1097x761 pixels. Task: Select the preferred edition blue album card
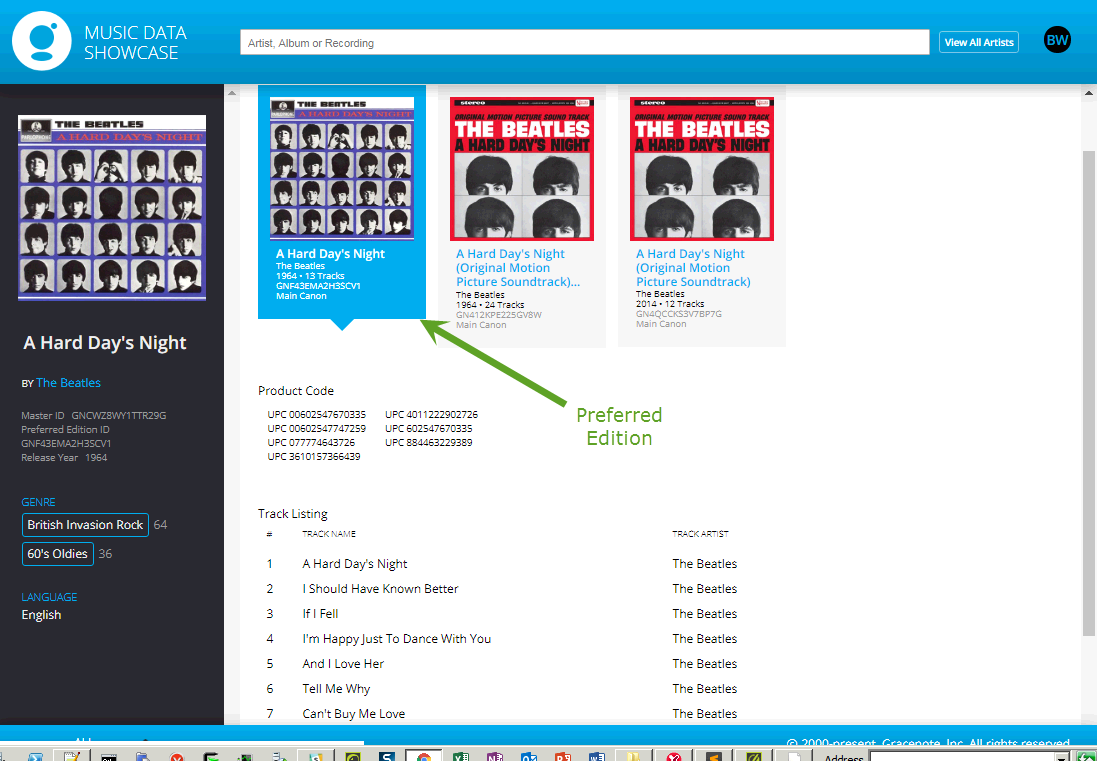click(342, 200)
